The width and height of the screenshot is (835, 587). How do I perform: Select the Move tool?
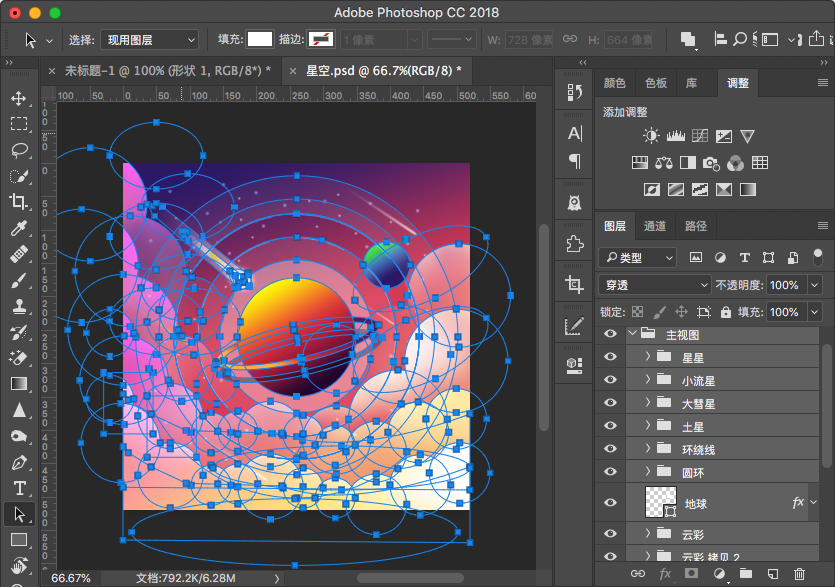19,99
